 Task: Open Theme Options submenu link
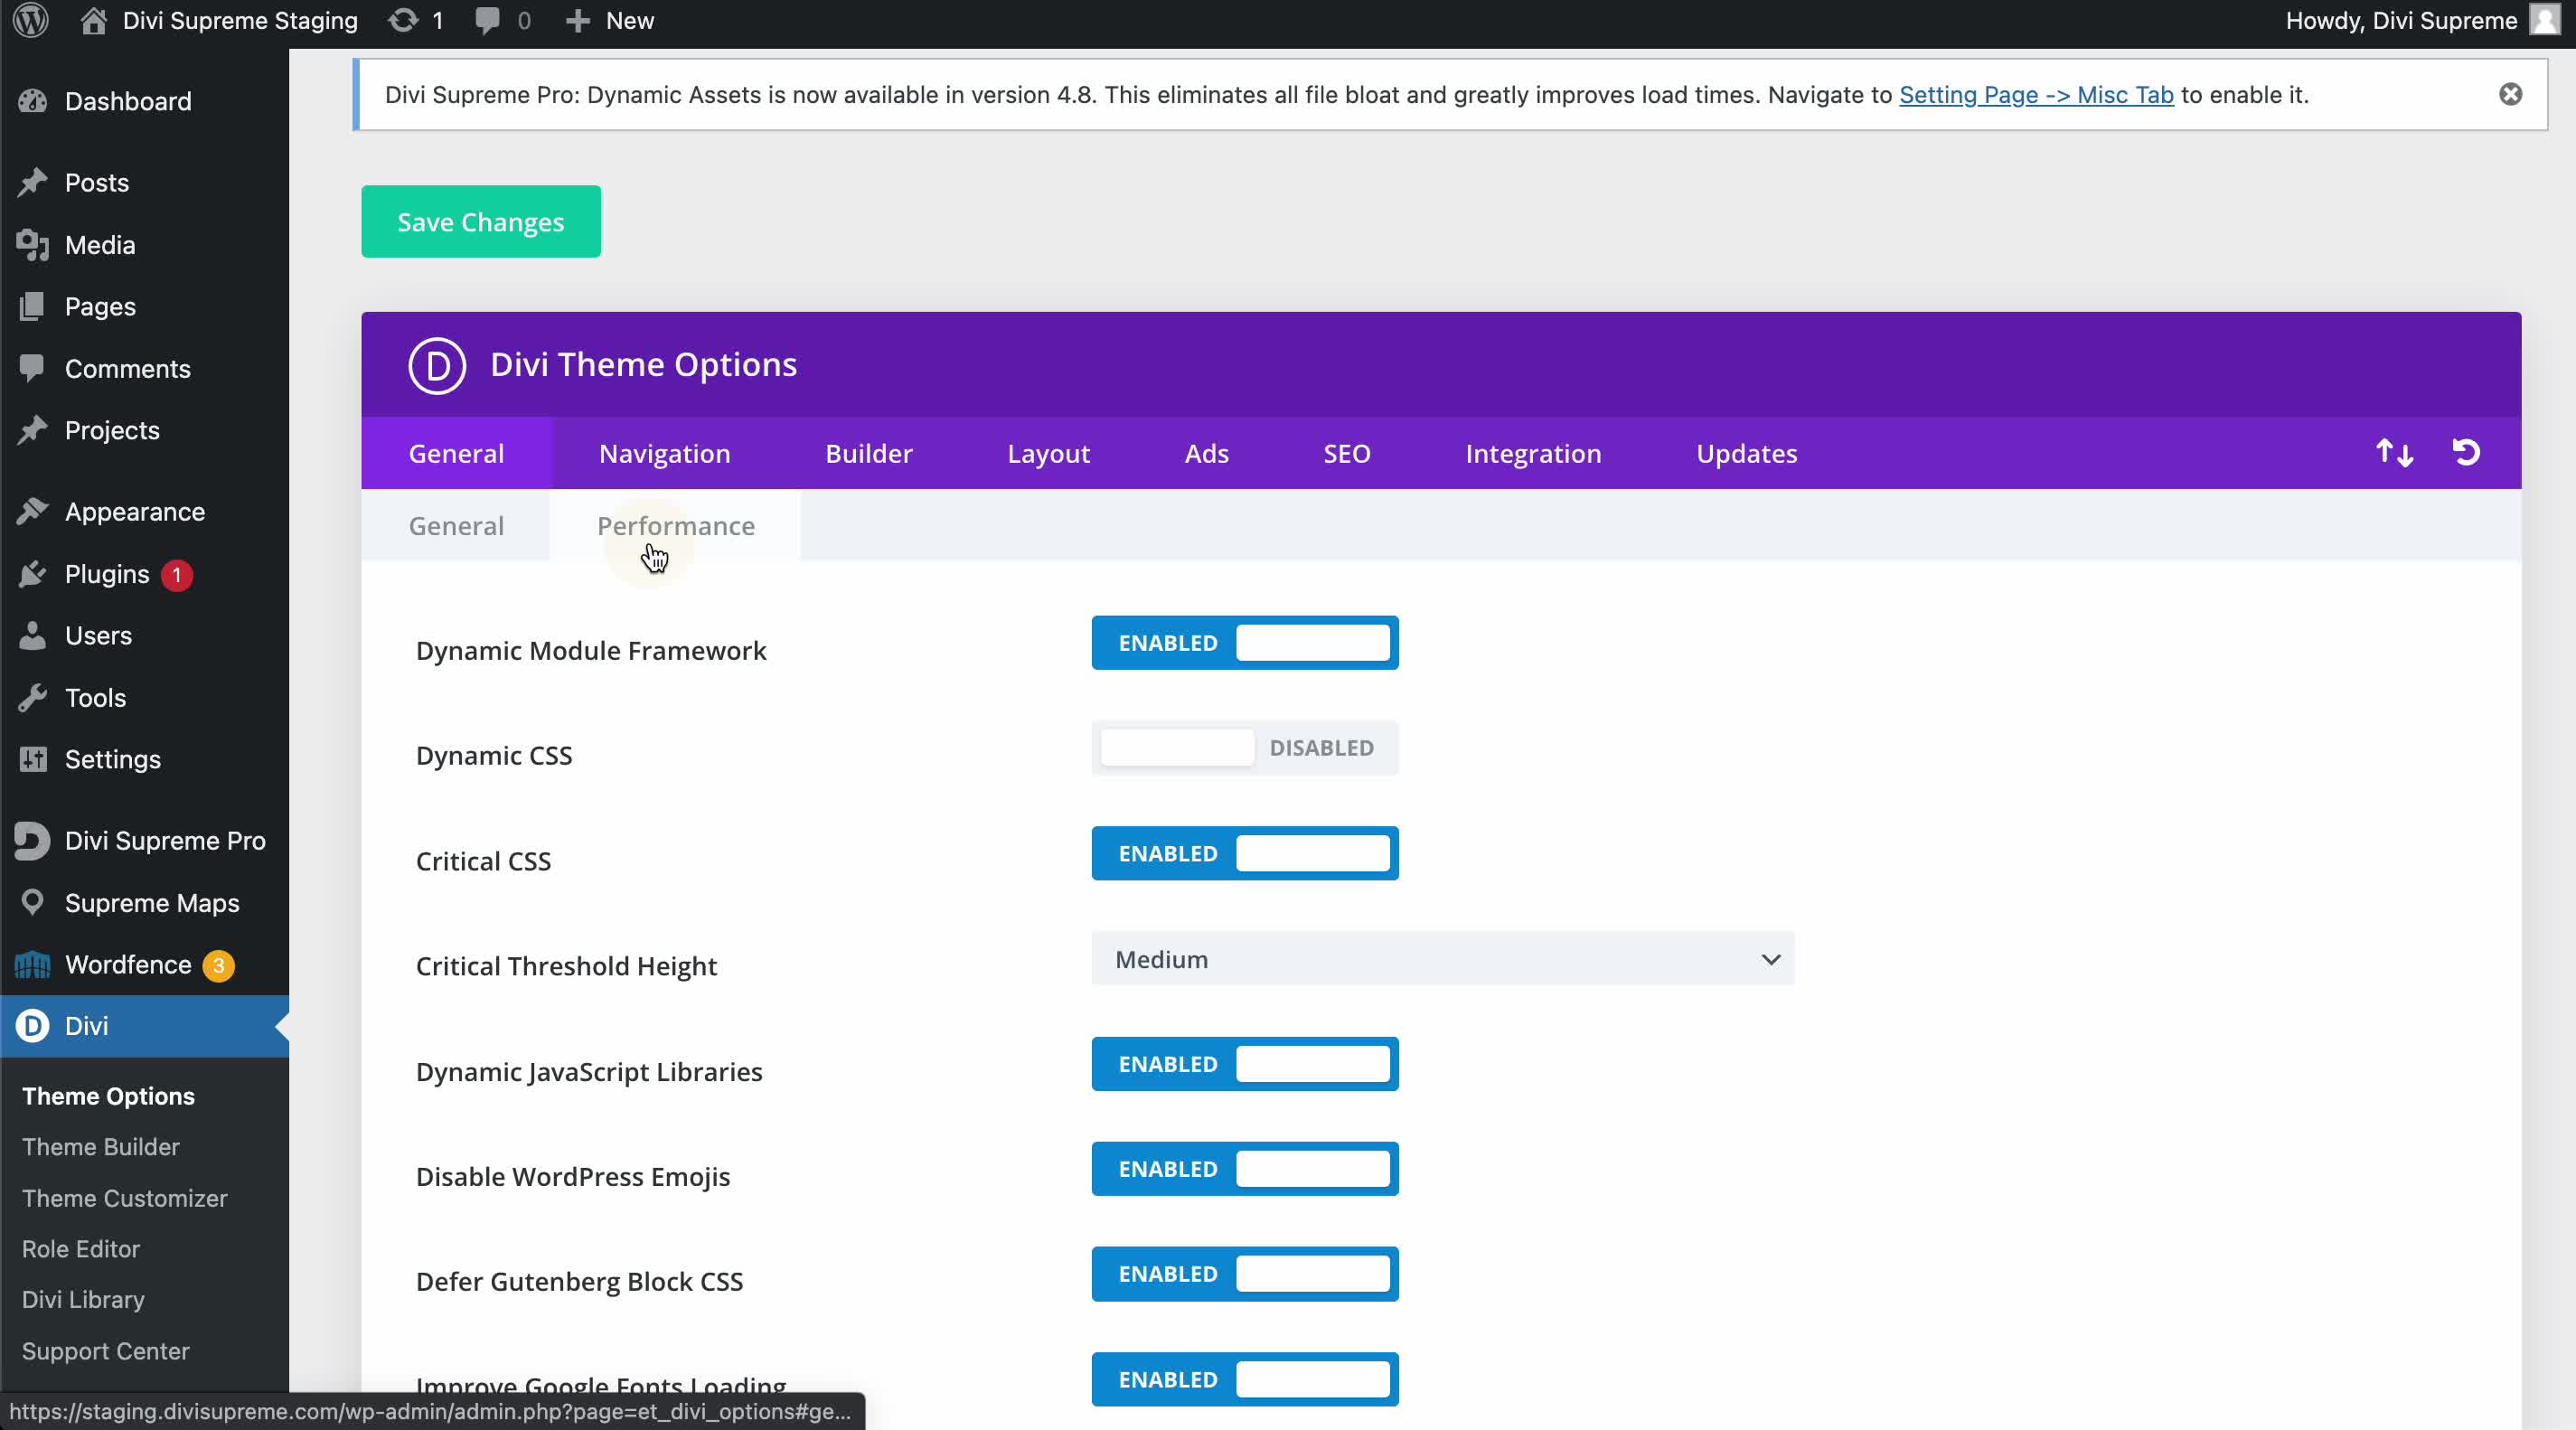pyautogui.click(x=108, y=1096)
